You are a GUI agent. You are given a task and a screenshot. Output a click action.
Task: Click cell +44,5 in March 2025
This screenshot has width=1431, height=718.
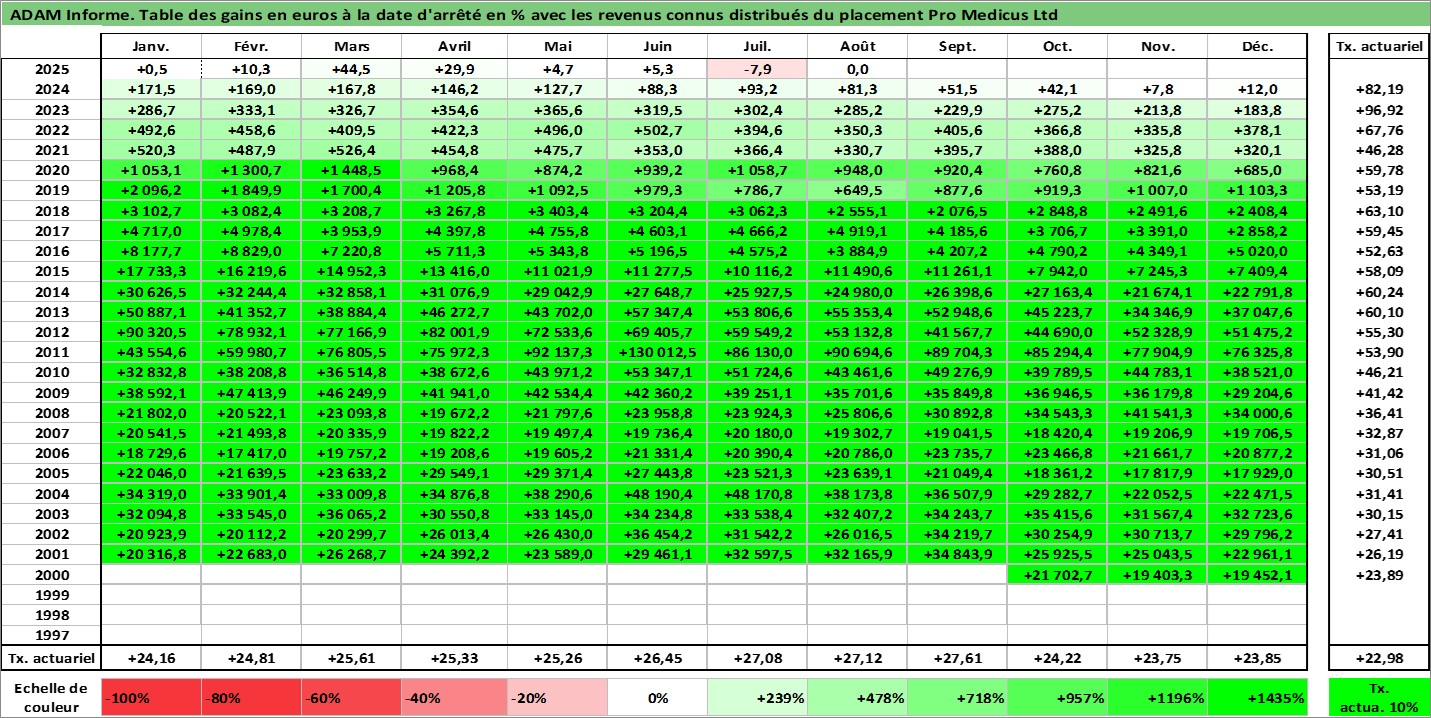pyautogui.click(x=351, y=69)
